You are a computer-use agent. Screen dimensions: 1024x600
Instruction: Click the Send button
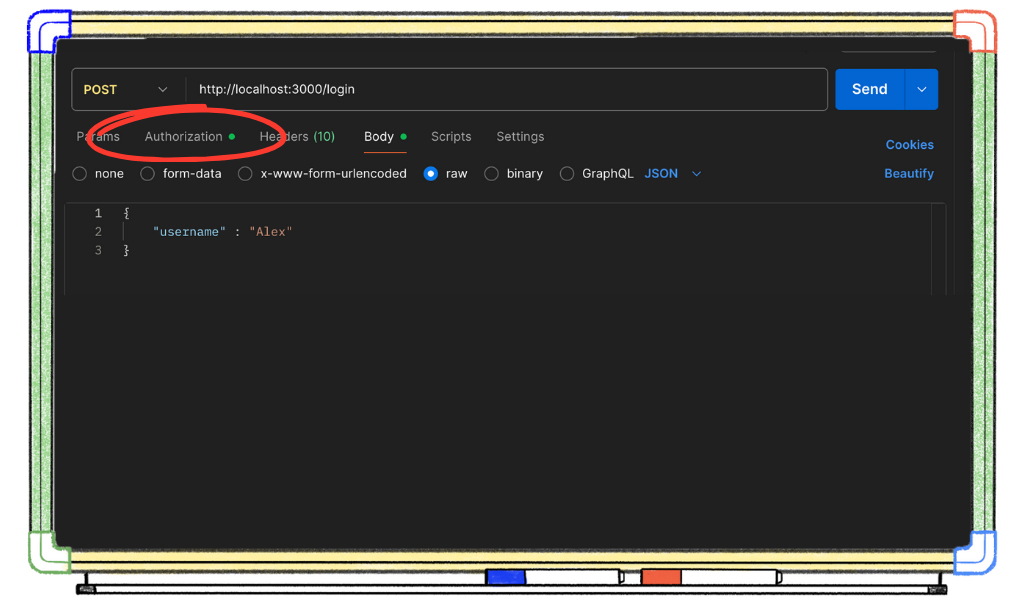click(x=869, y=89)
